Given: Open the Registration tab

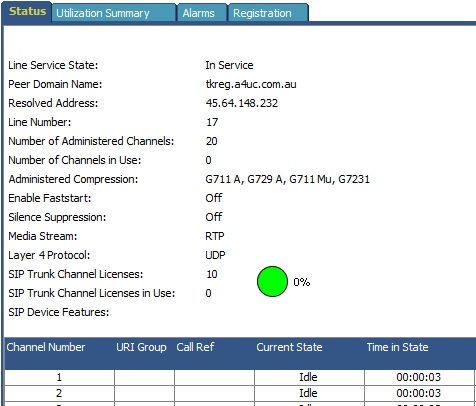Looking at the screenshot, I should click(x=268, y=13).
